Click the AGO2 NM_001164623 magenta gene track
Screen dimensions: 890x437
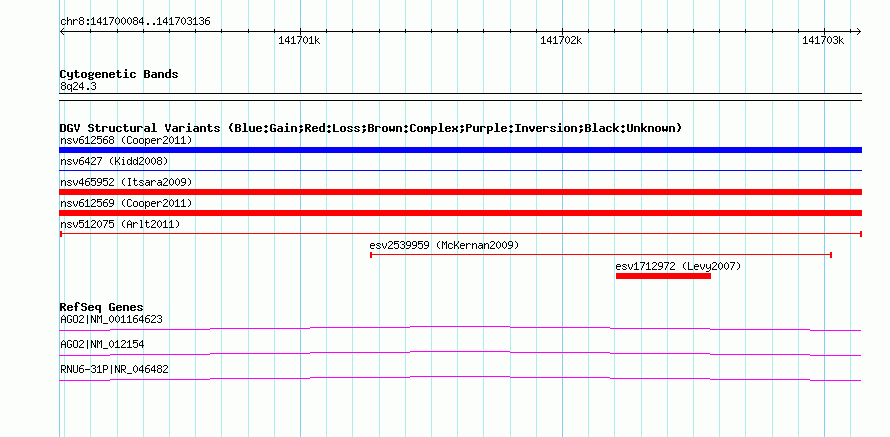[460, 328]
